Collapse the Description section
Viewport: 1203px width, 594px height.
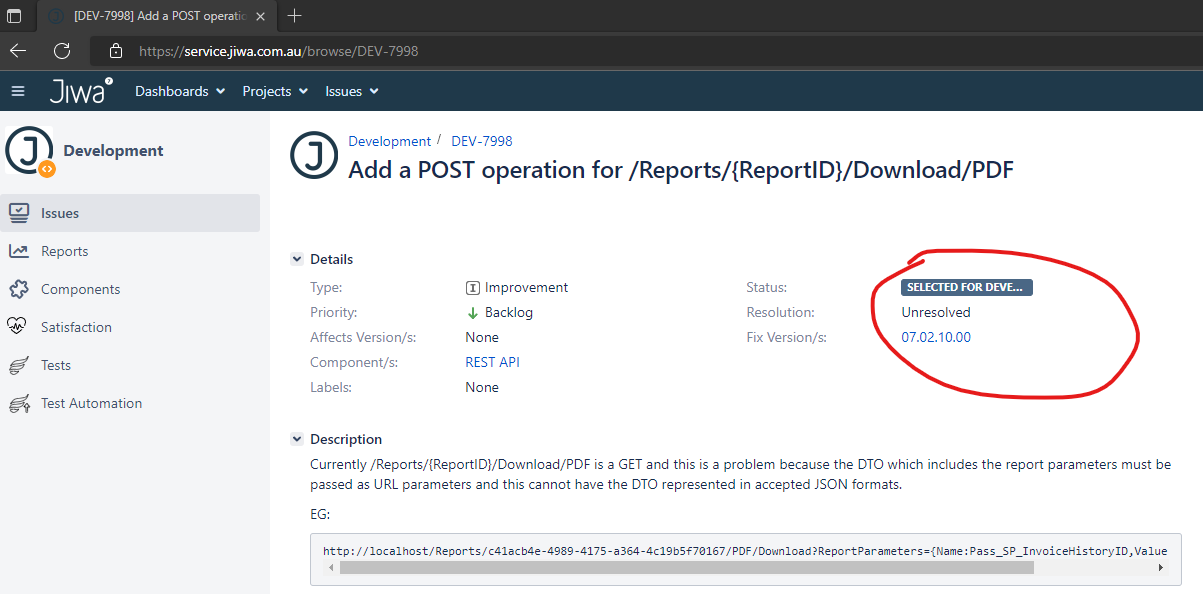tap(297, 439)
